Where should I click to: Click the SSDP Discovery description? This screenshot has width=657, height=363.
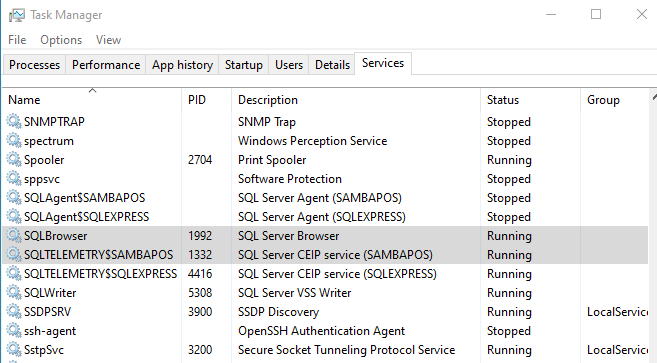(279, 312)
